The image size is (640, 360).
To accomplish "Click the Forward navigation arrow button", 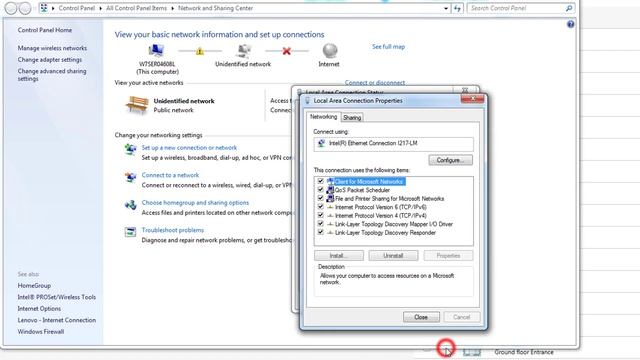I will (x=25, y=8).
